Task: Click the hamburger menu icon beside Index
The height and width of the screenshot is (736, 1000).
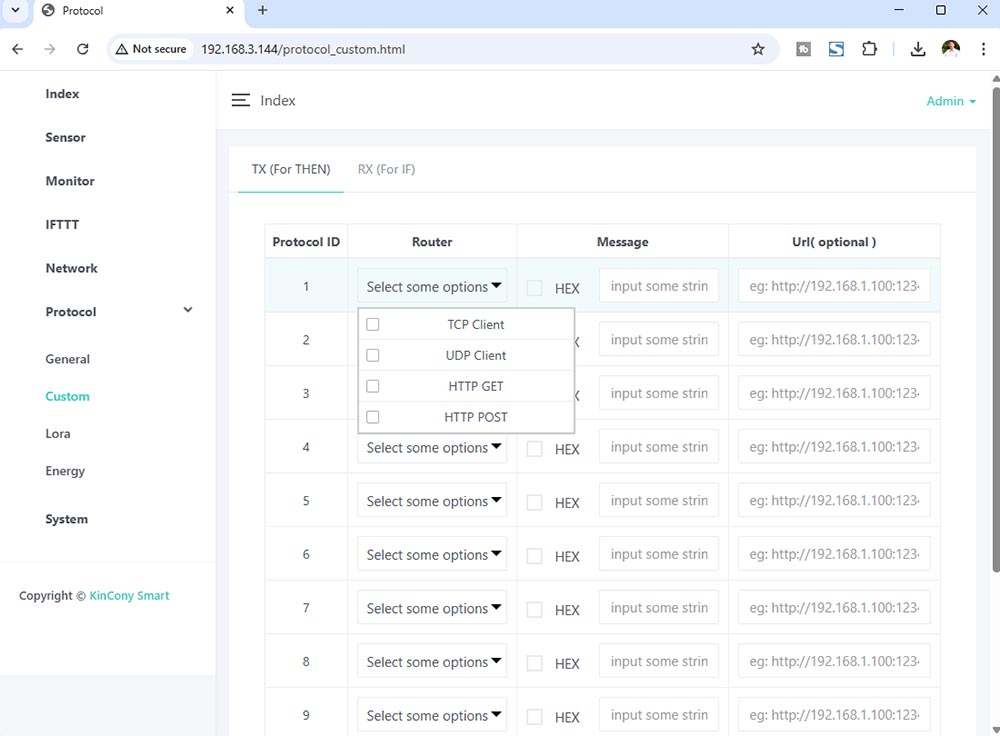Action: point(240,101)
